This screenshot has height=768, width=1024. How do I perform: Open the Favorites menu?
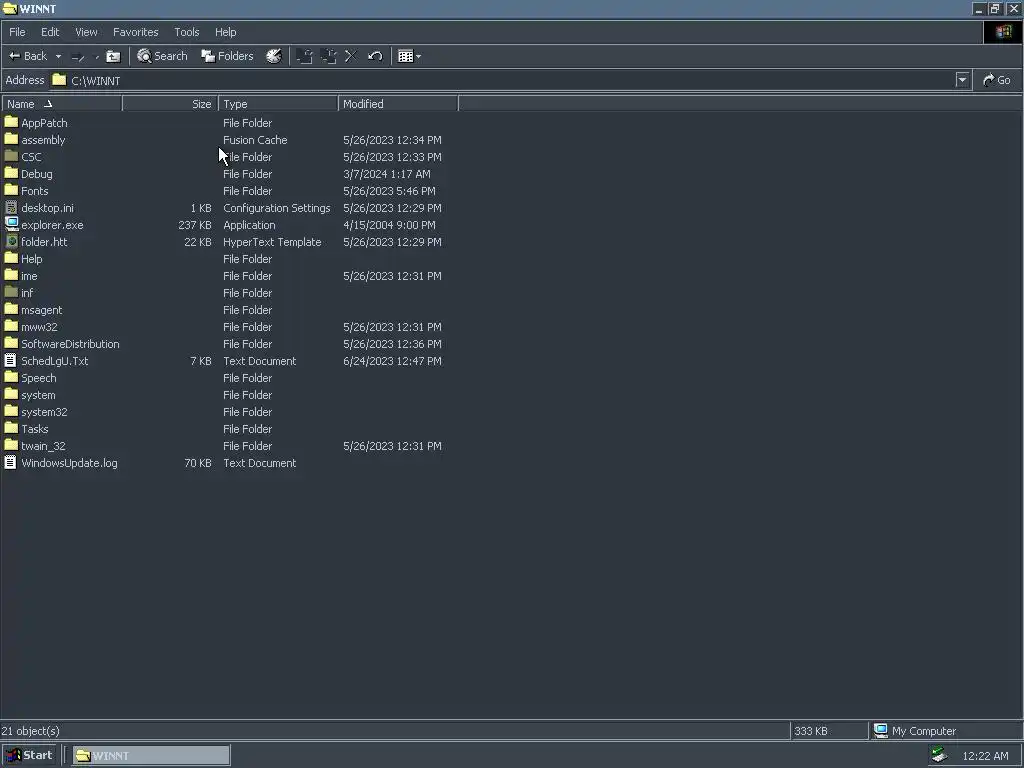(136, 32)
